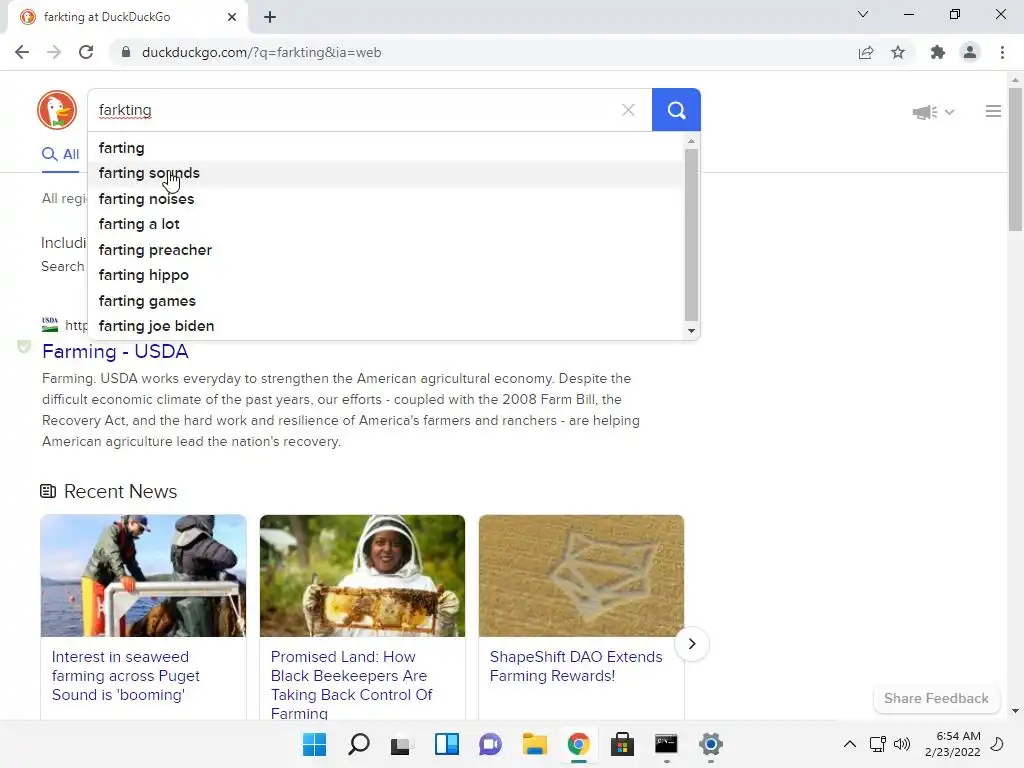Open the clock showing 6:54 AM
This screenshot has height=768, width=1024.
(x=953, y=744)
